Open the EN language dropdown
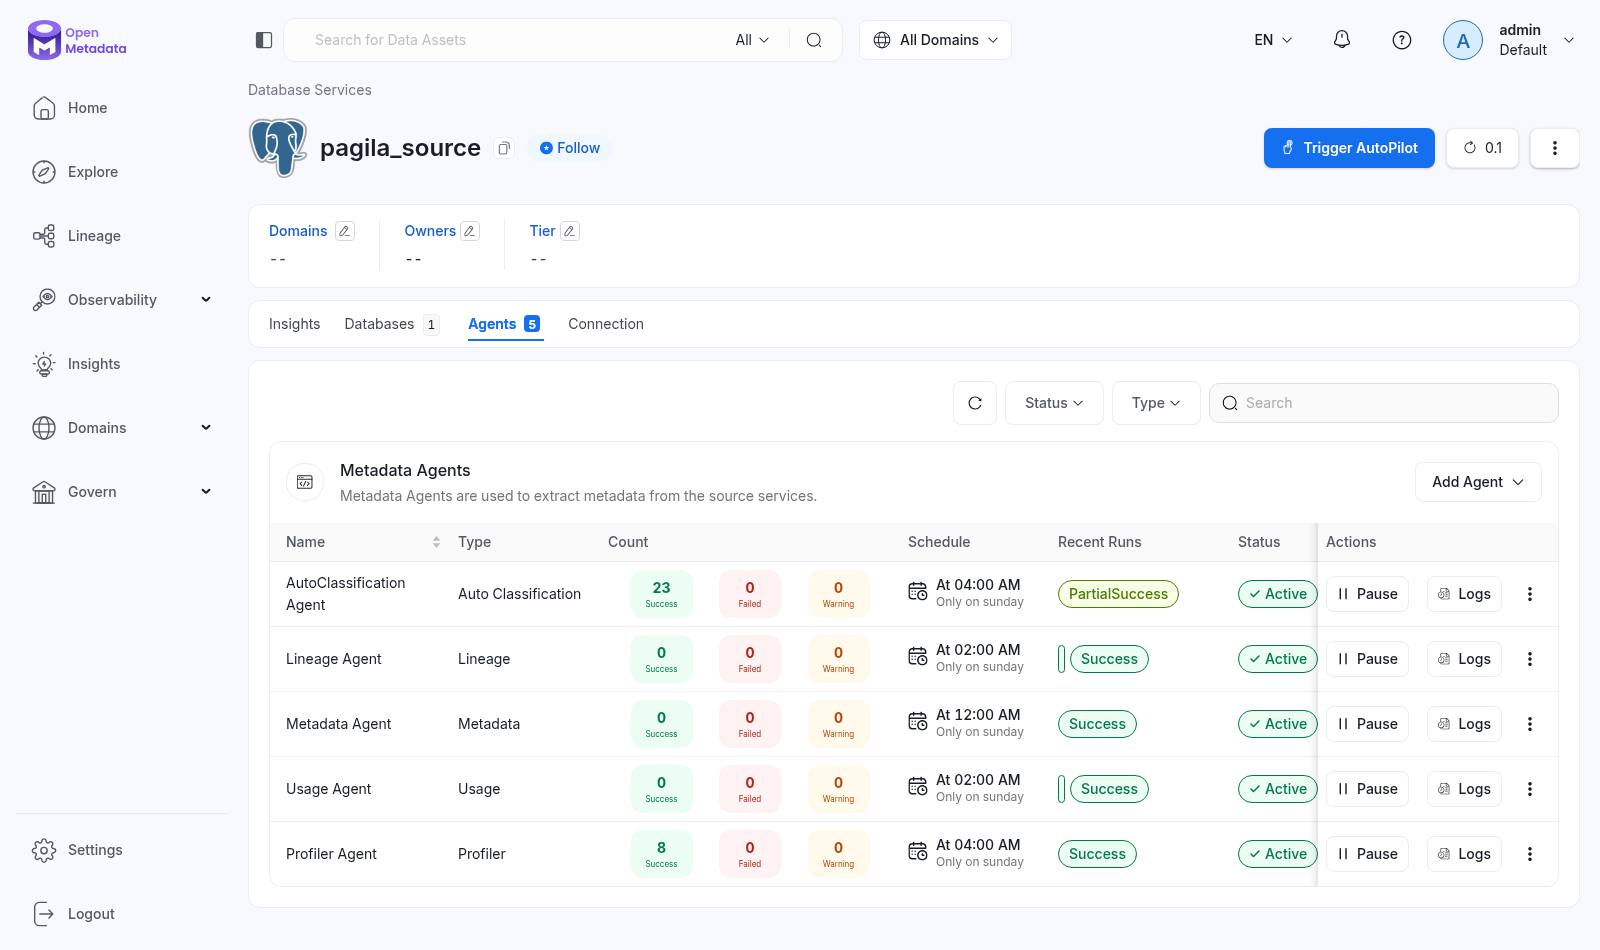Screen dimensions: 1600x950 (1273, 40)
